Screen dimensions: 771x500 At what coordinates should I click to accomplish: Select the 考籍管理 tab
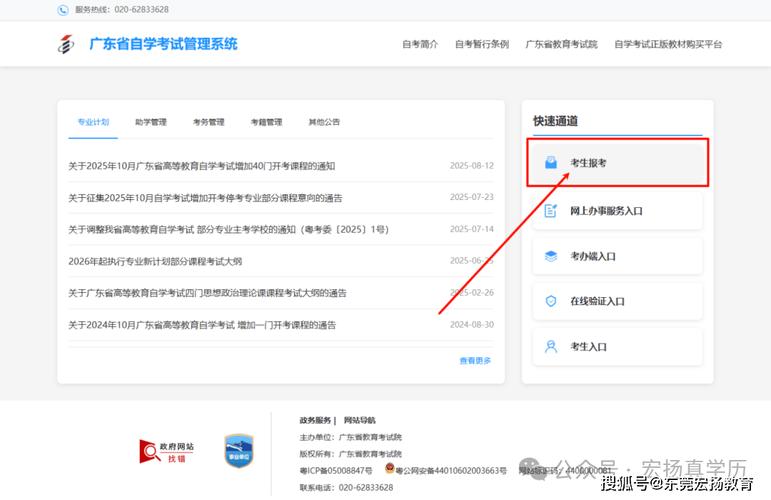[267, 122]
